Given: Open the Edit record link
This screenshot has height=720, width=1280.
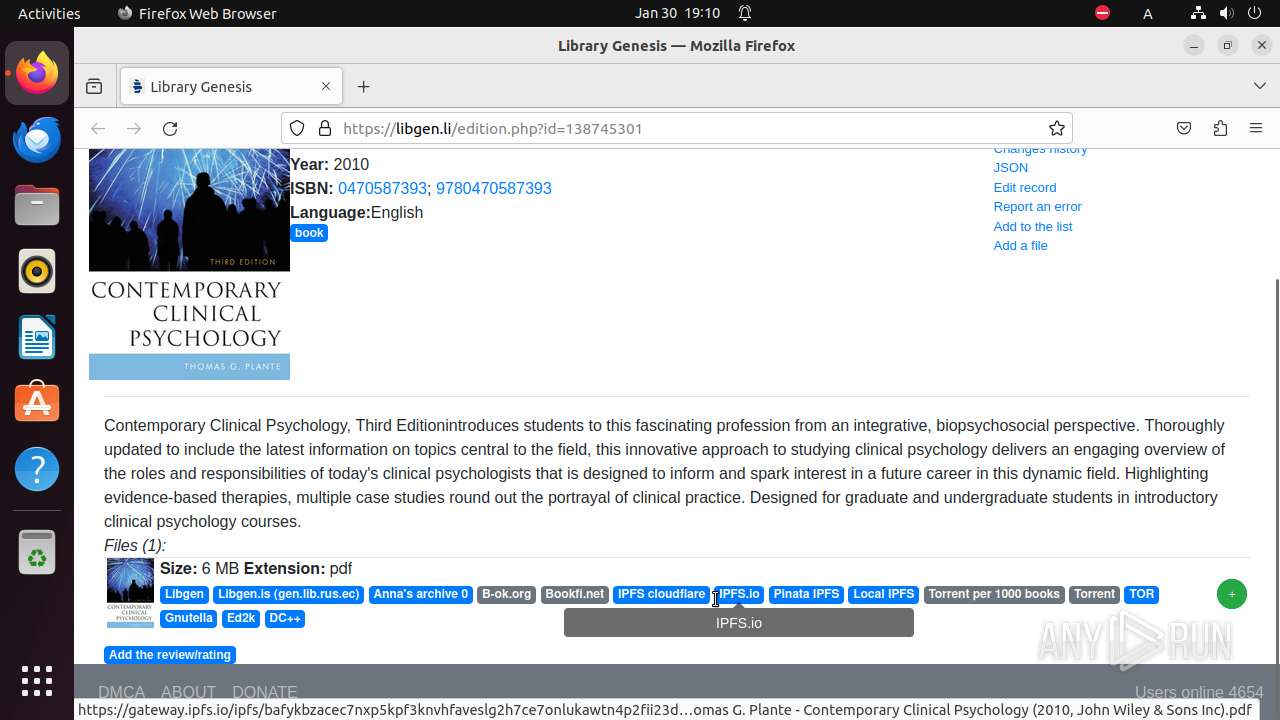Looking at the screenshot, I should click(x=1025, y=187).
